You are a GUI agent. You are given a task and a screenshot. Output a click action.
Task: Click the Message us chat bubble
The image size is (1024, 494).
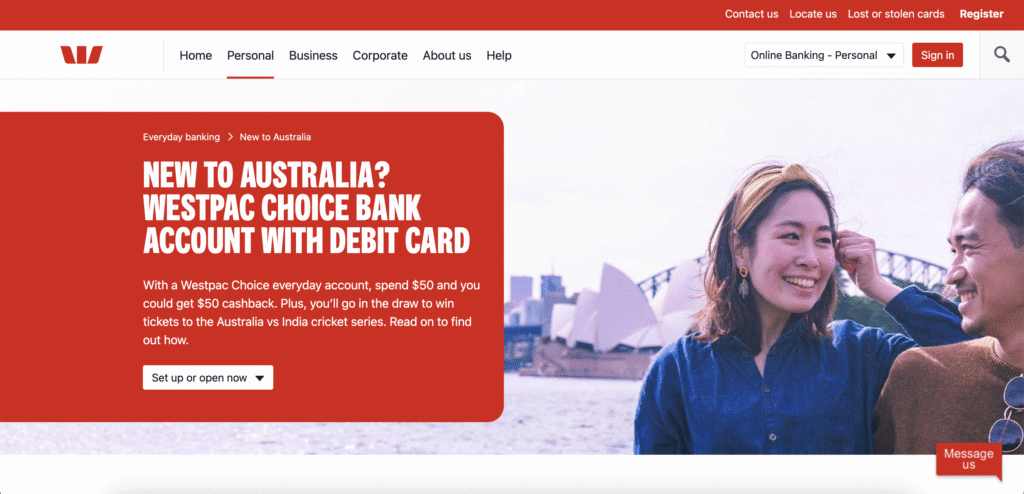coord(968,459)
